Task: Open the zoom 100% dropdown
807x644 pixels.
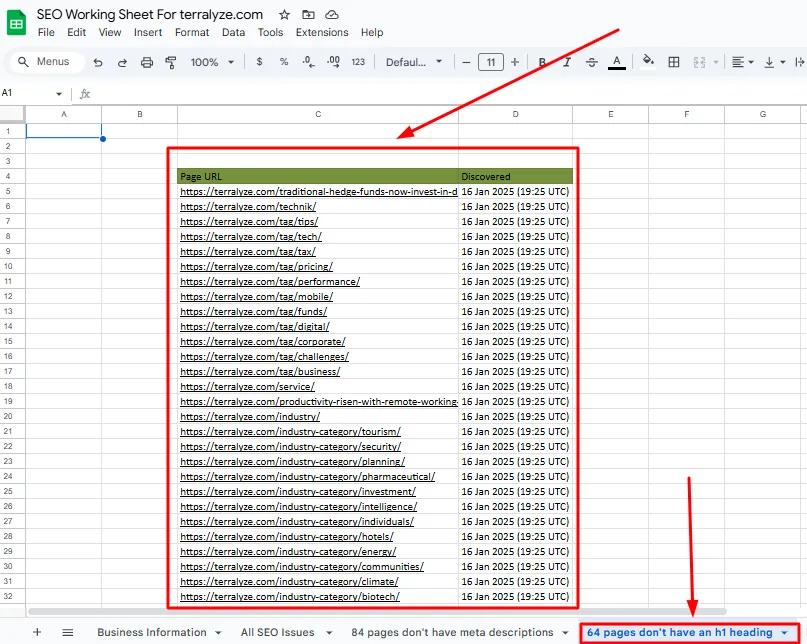Action: 212,62
